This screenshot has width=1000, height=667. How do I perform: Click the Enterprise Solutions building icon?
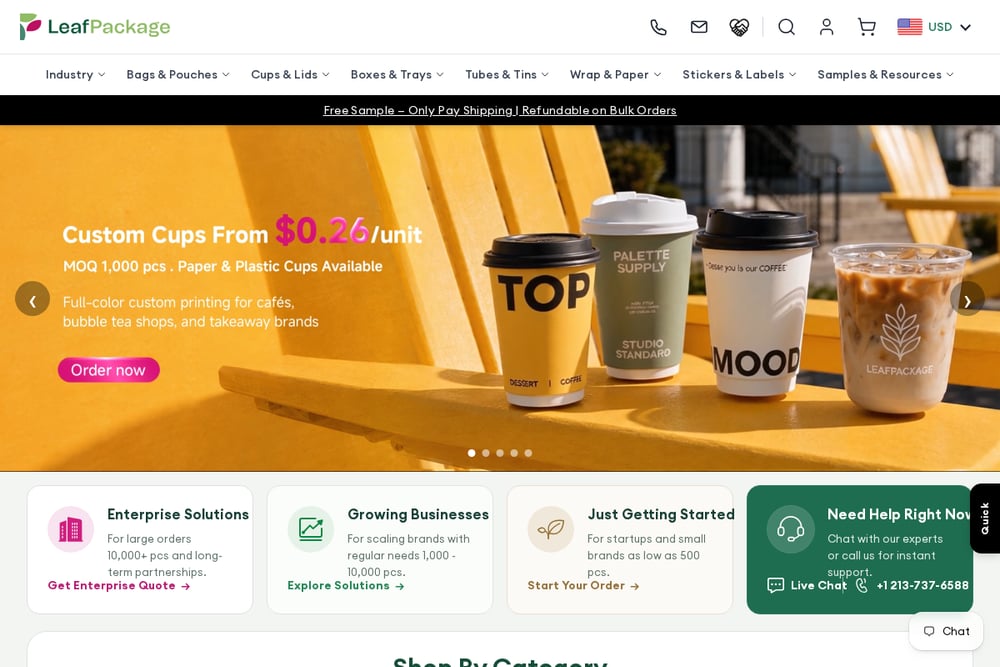71,529
